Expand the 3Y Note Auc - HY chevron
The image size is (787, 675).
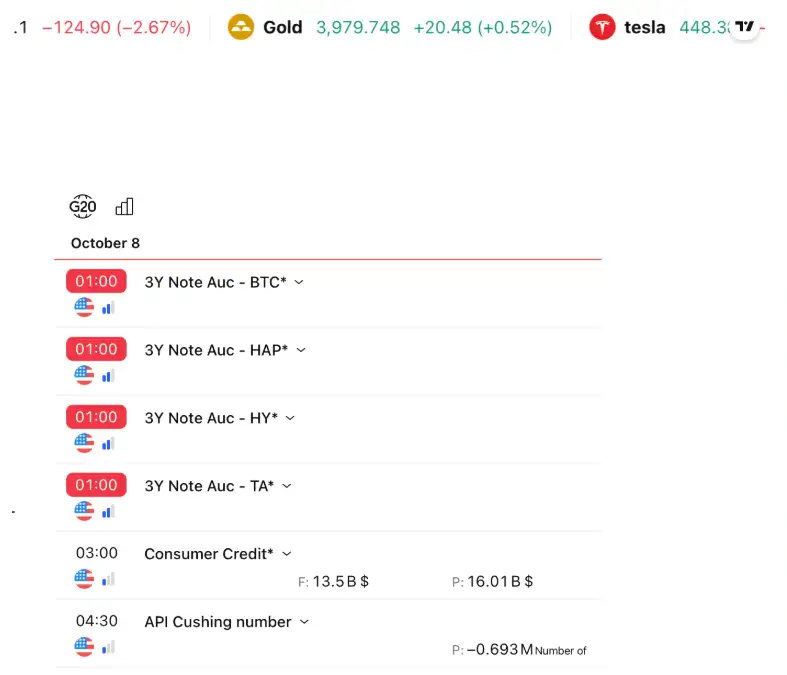(290, 418)
